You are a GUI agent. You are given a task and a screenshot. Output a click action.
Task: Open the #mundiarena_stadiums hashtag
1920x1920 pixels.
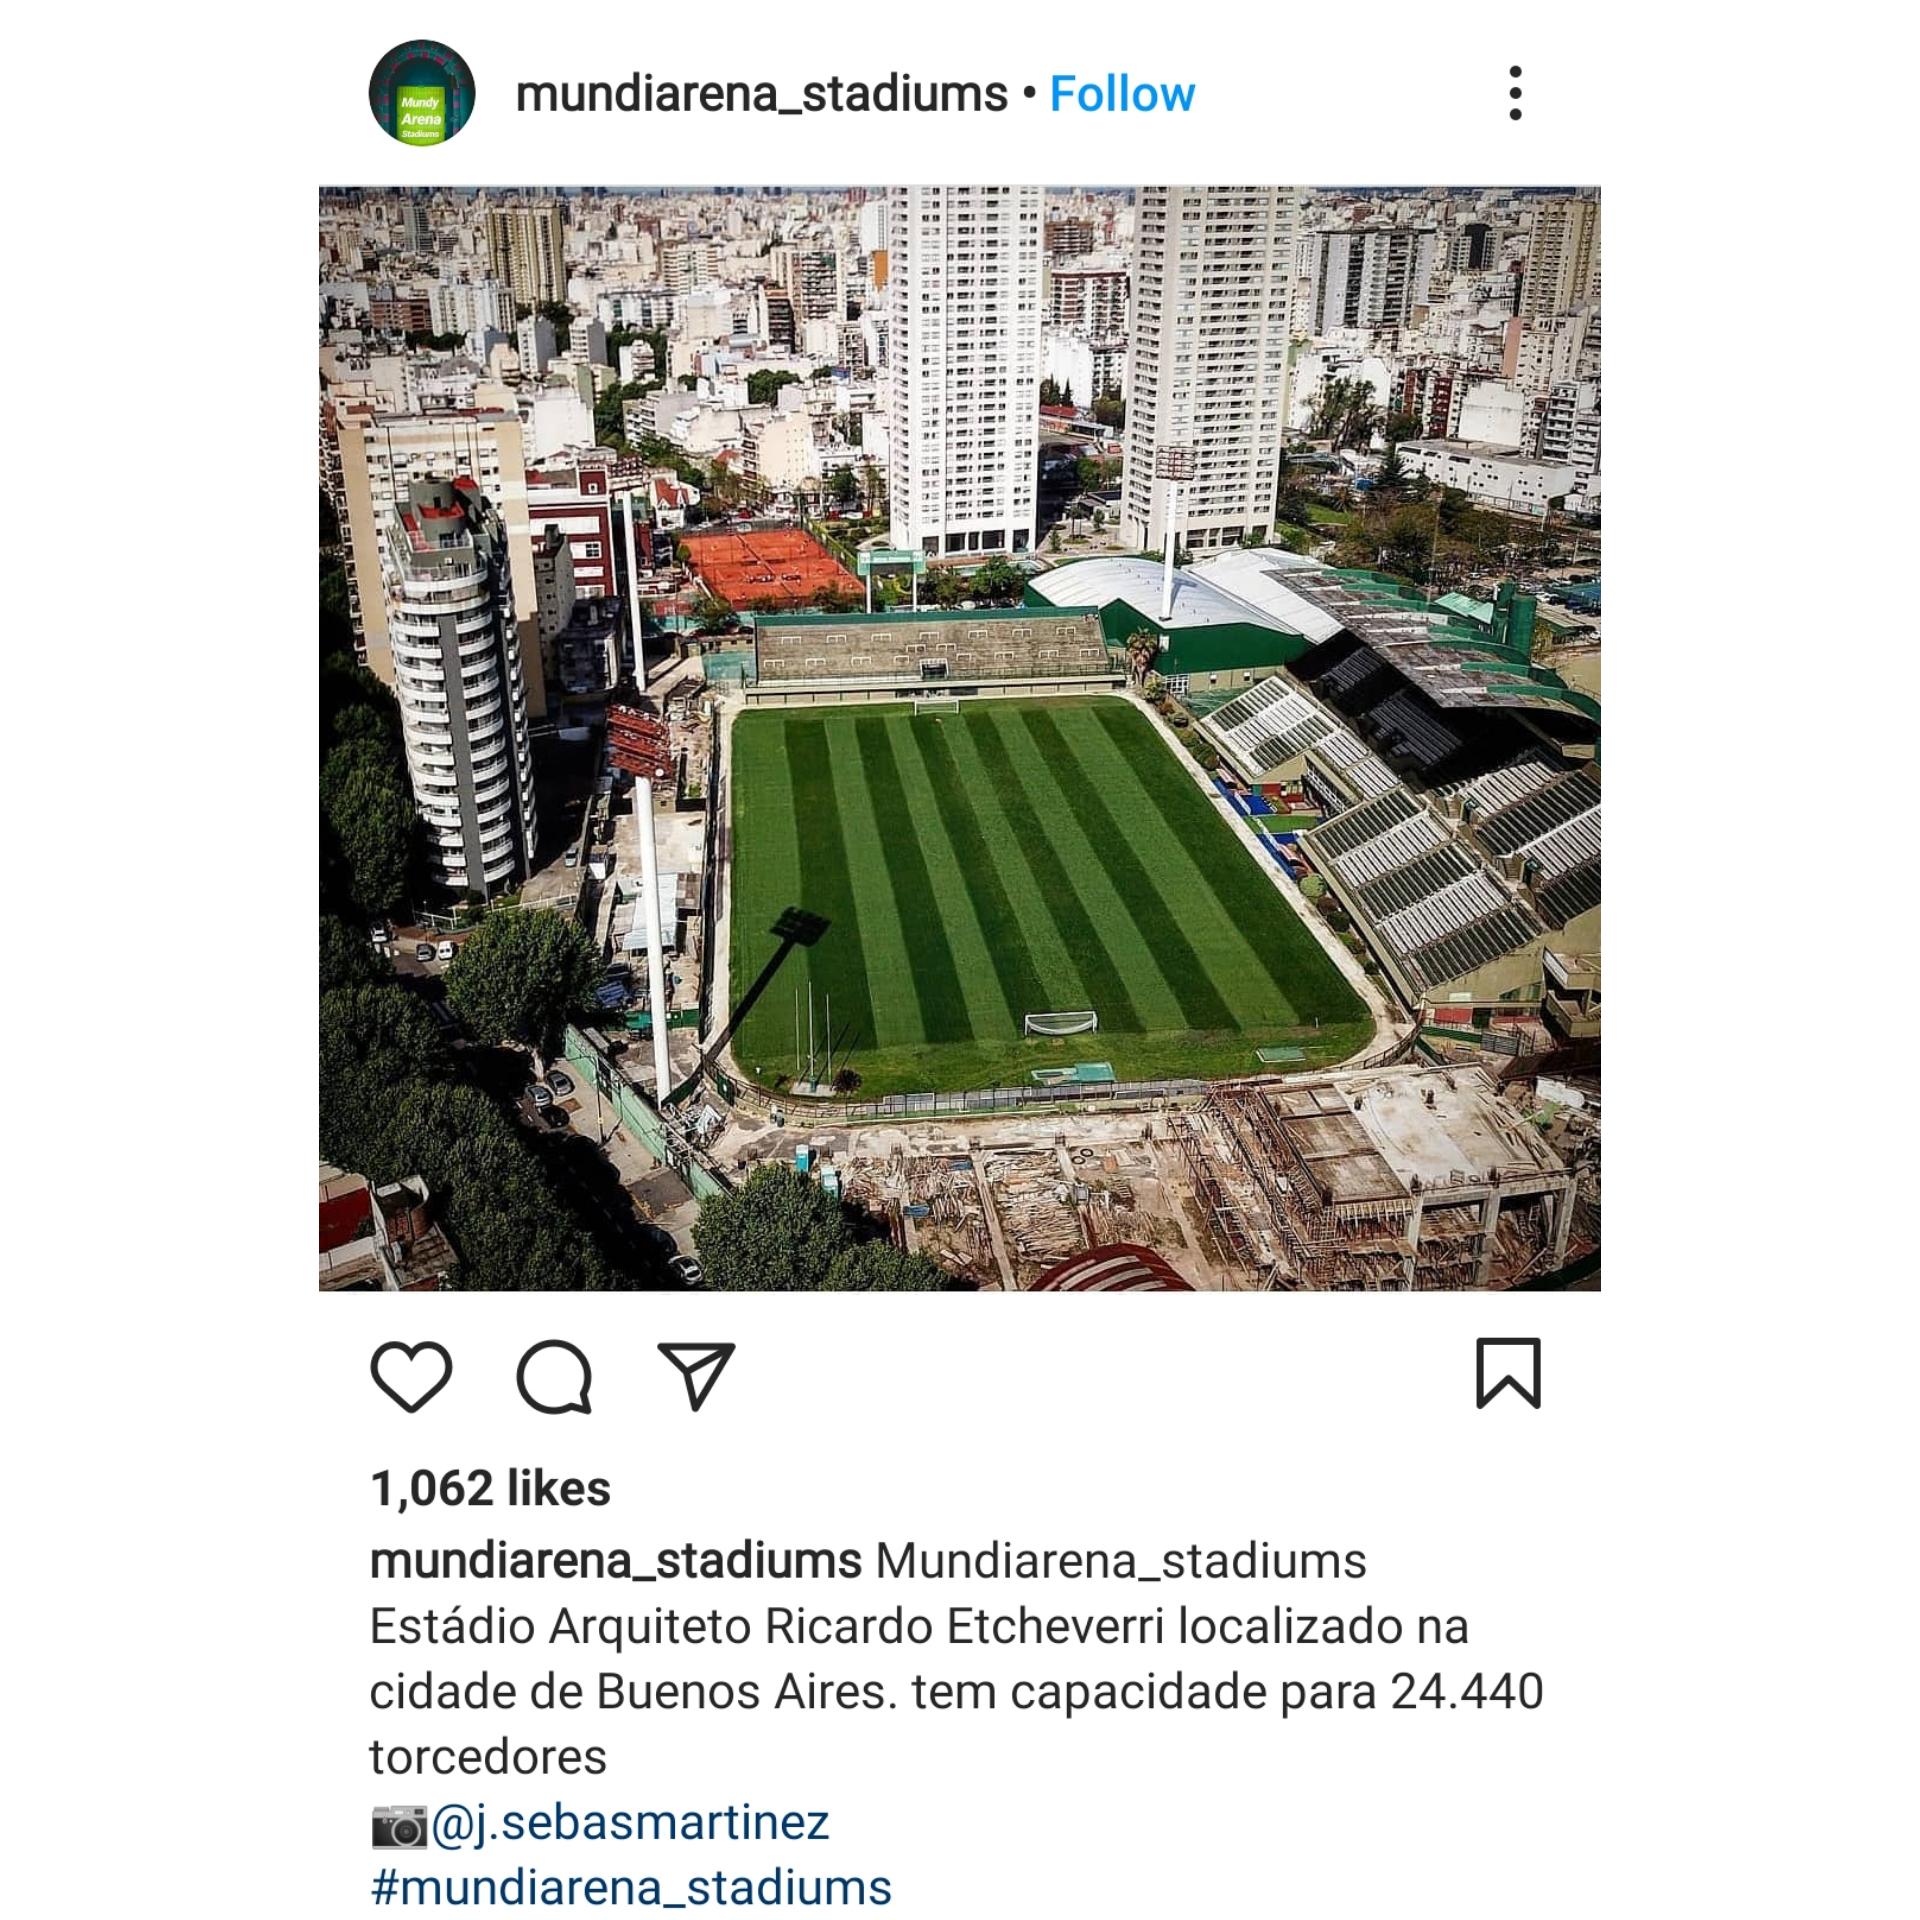point(630,1888)
